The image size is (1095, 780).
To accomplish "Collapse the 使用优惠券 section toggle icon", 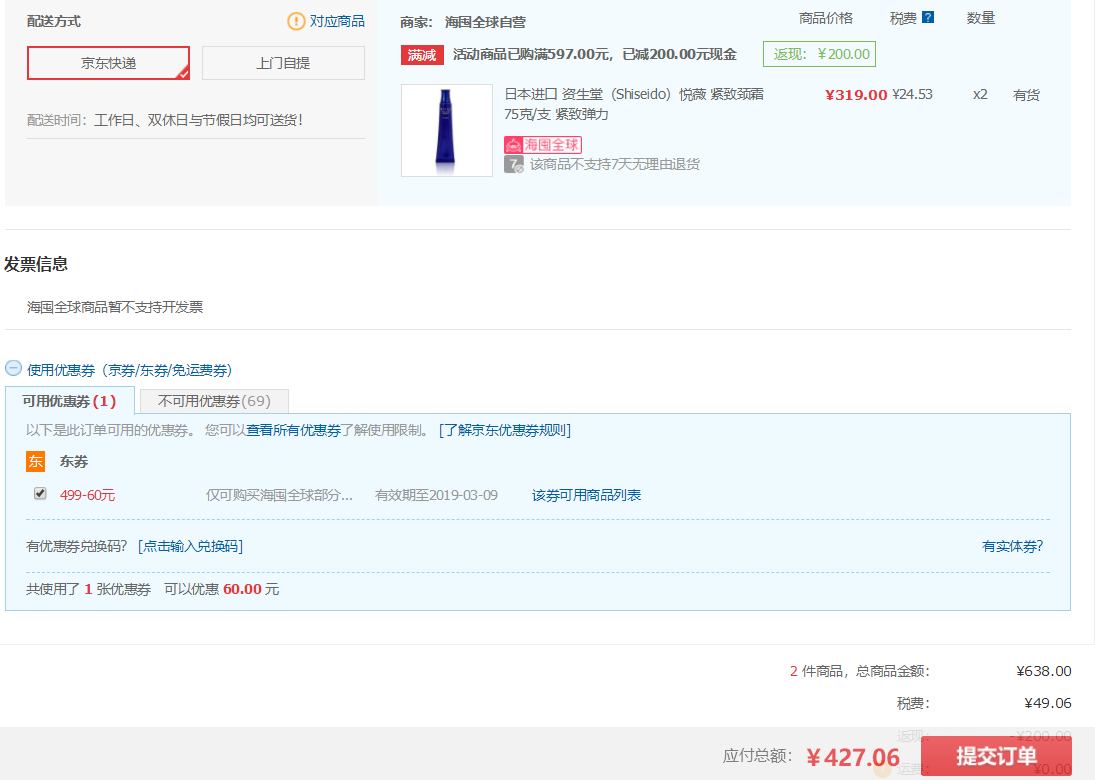I will (x=13, y=367).
